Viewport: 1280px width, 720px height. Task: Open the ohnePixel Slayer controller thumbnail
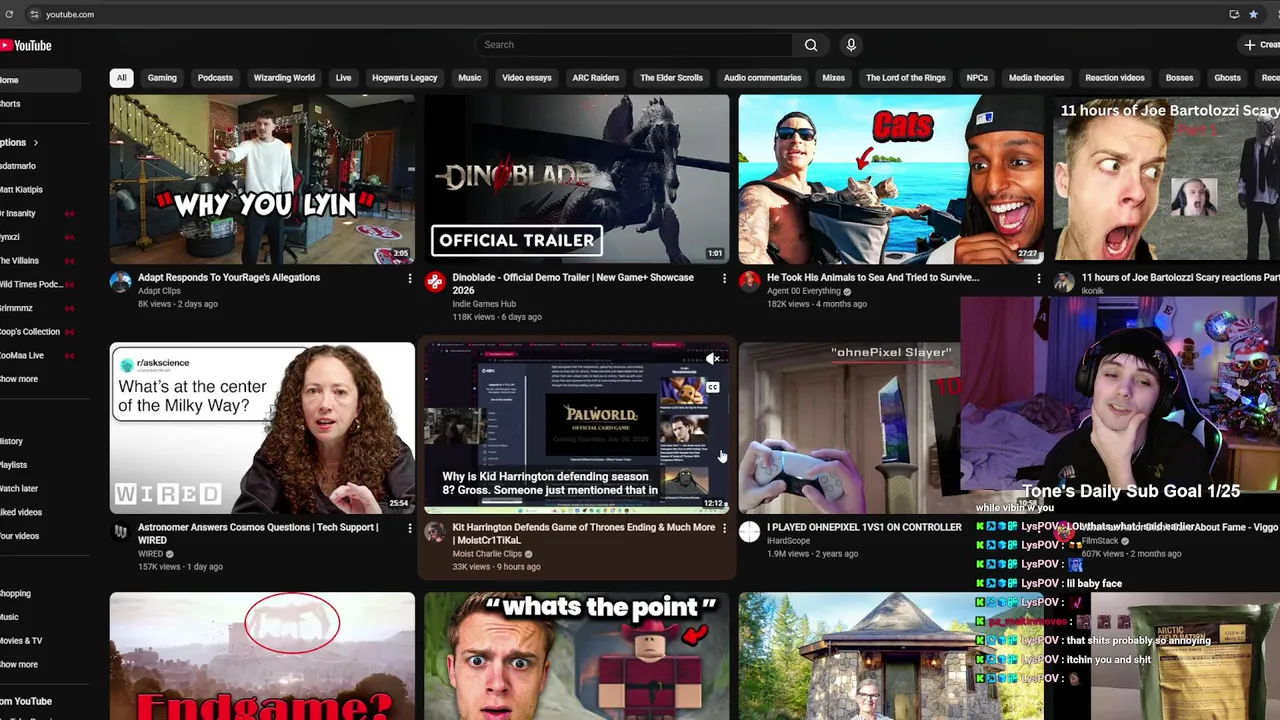tap(848, 428)
